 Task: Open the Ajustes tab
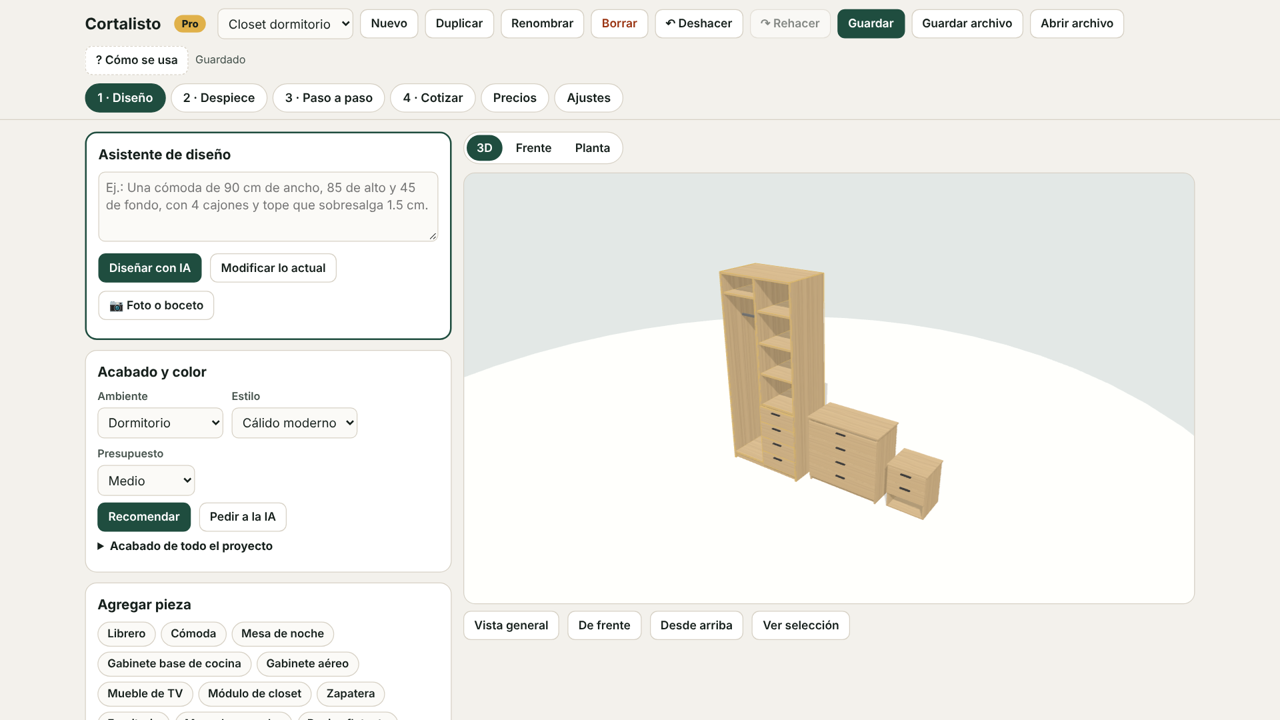click(589, 98)
